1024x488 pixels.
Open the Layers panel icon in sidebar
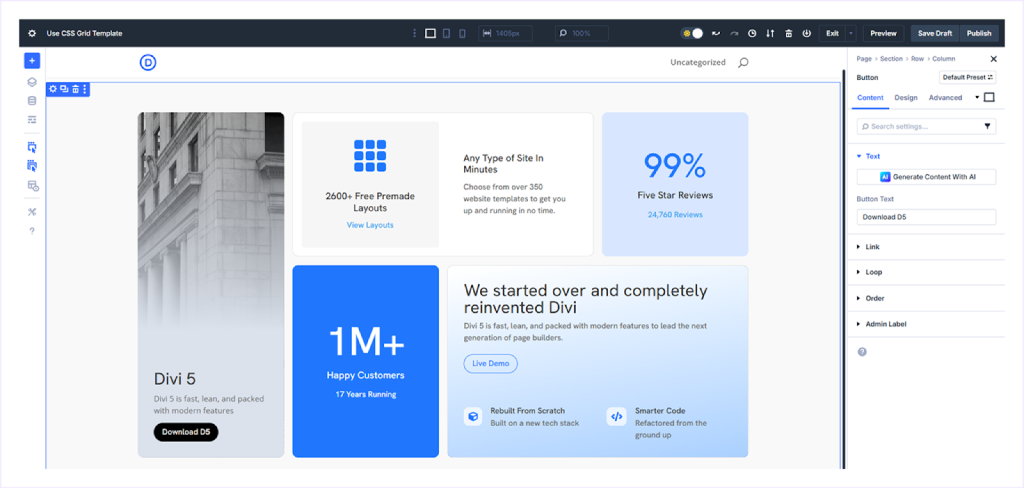32,82
